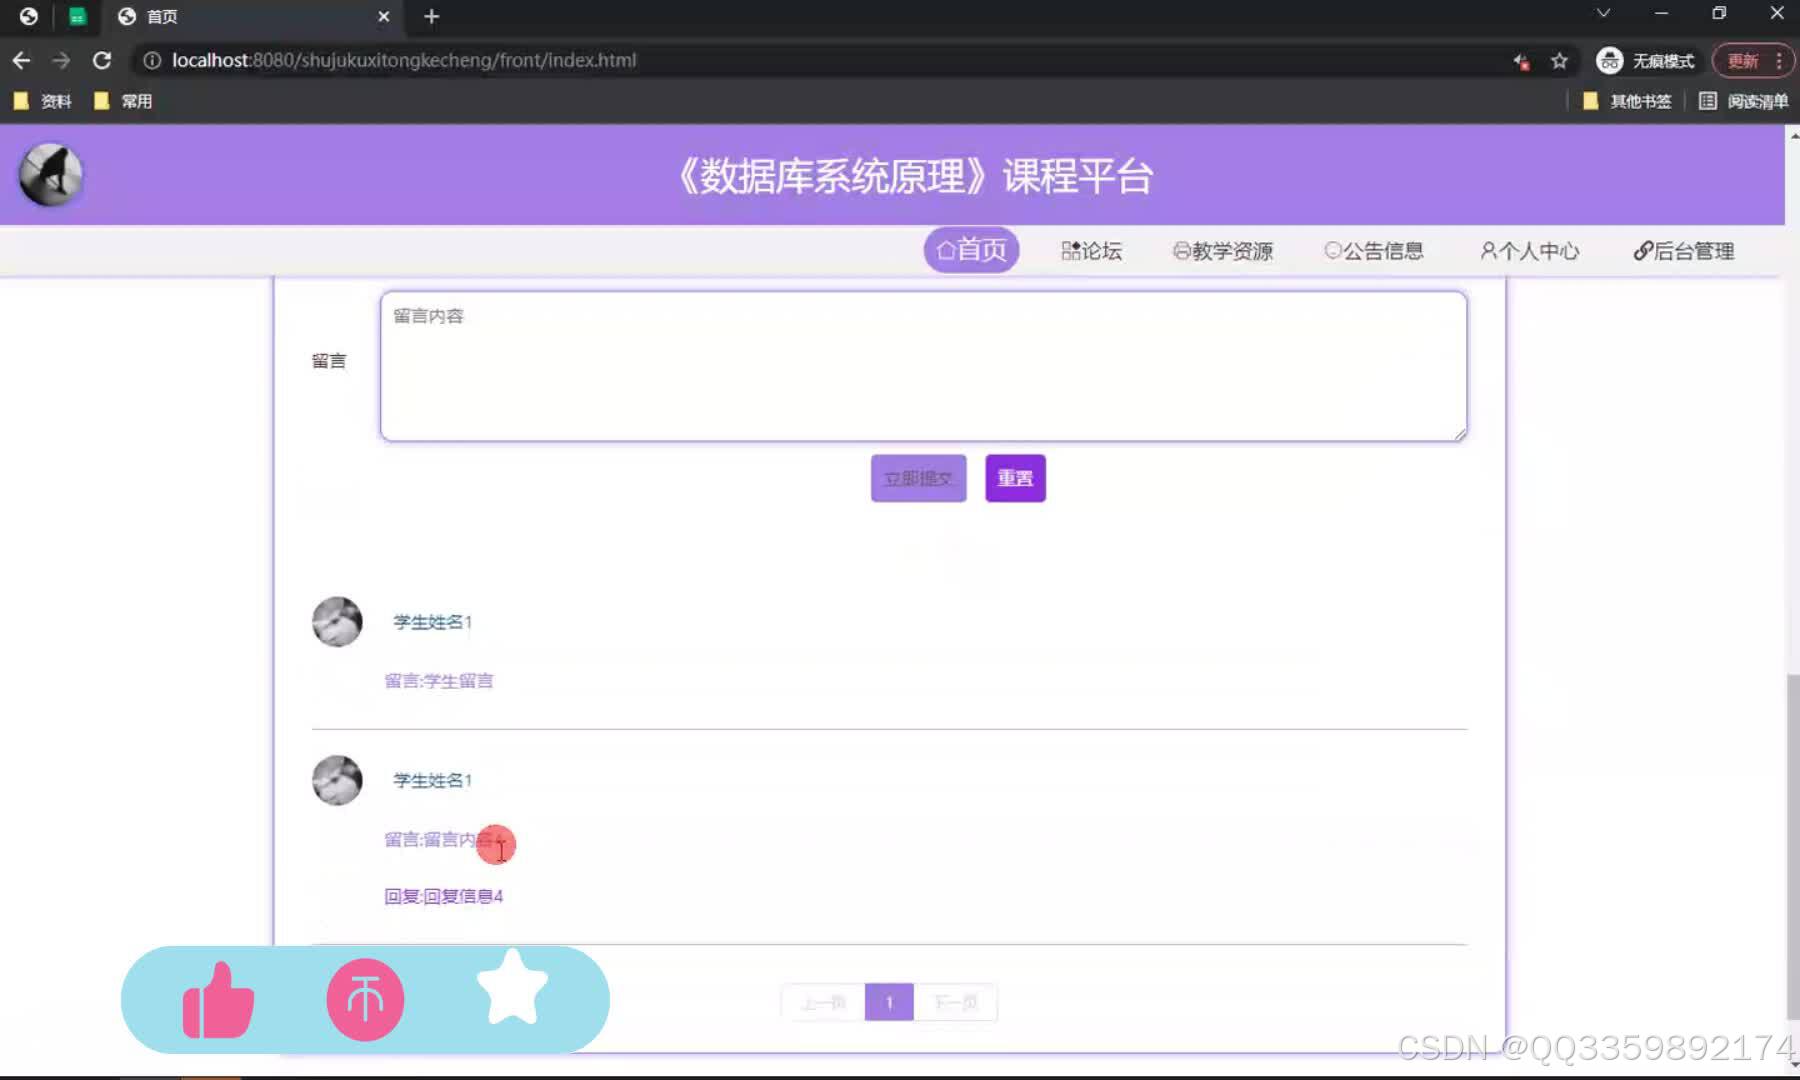Click the 重置 reset button
Viewport: 1800px width, 1080px height.
click(x=1014, y=478)
